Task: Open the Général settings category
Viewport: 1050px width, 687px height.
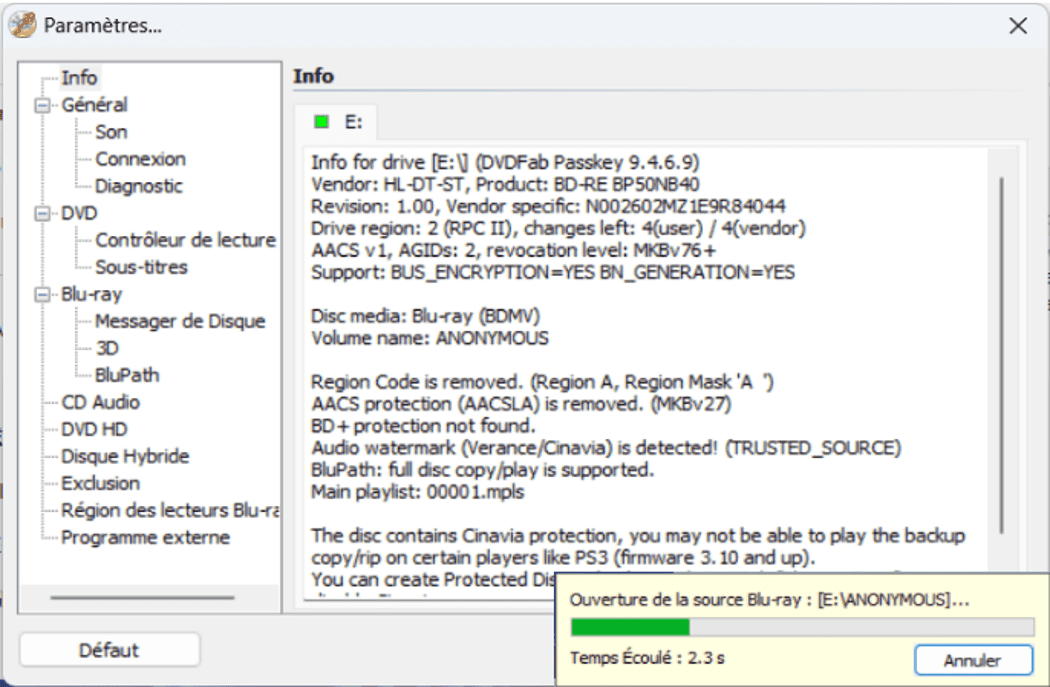Action: click(94, 105)
